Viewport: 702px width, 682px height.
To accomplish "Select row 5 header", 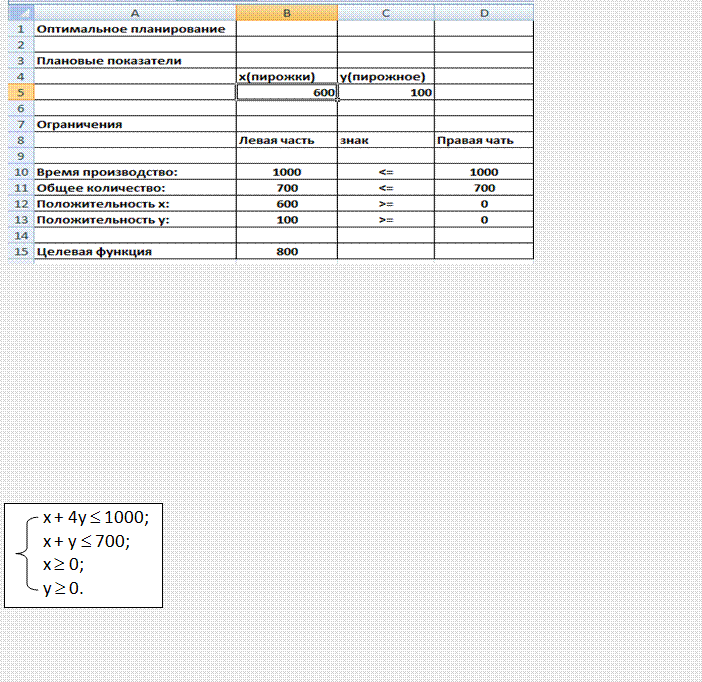I will coord(22,92).
